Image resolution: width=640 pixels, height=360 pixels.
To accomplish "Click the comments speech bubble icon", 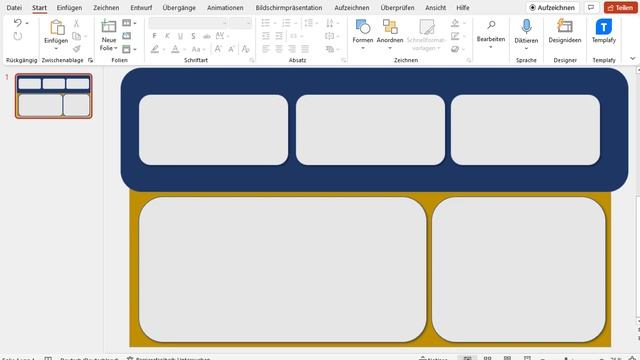I will (x=591, y=7).
